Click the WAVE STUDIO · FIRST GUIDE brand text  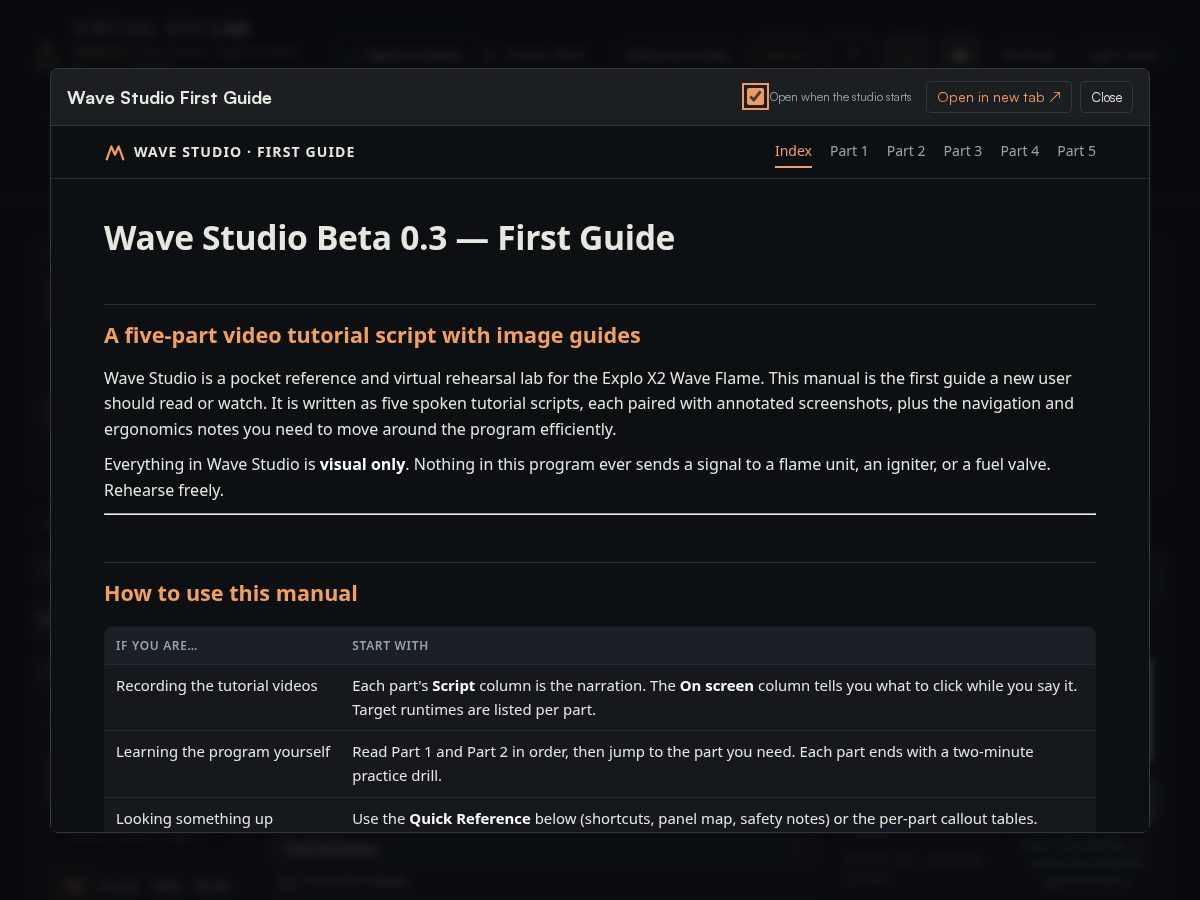tap(244, 152)
